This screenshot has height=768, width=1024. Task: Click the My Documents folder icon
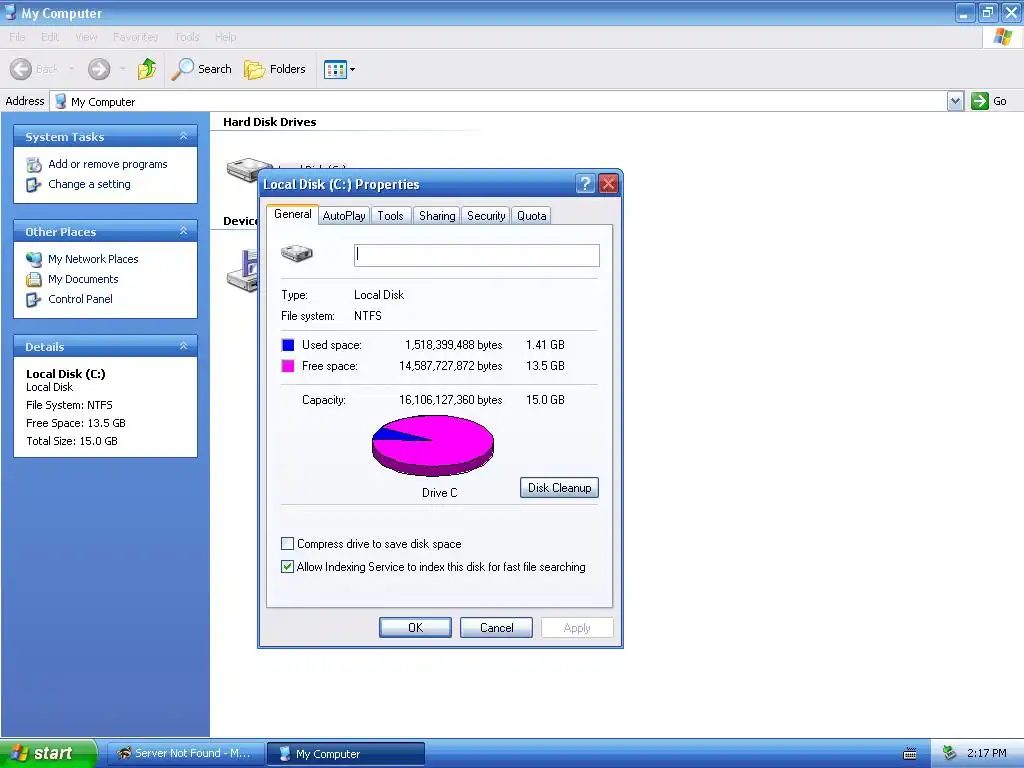(x=34, y=280)
